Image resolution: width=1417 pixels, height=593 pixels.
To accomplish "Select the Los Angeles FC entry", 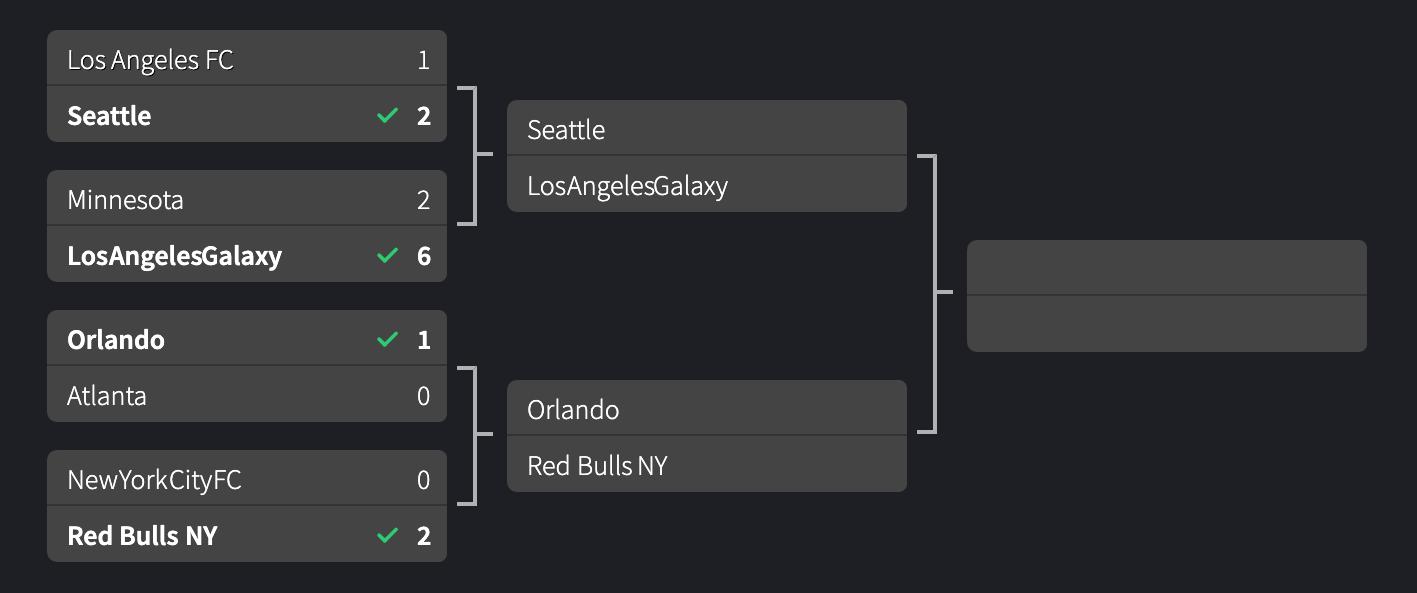I will (150, 59).
